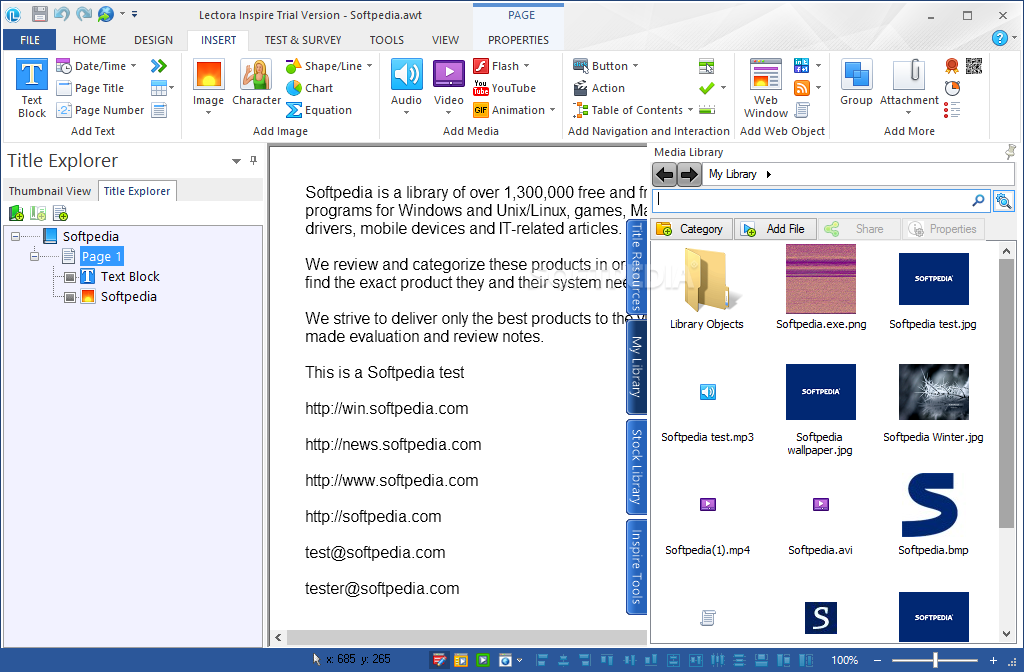The width and height of the screenshot is (1024, 672).
Task: Click the Share button
Action: (x=859, y=229)
